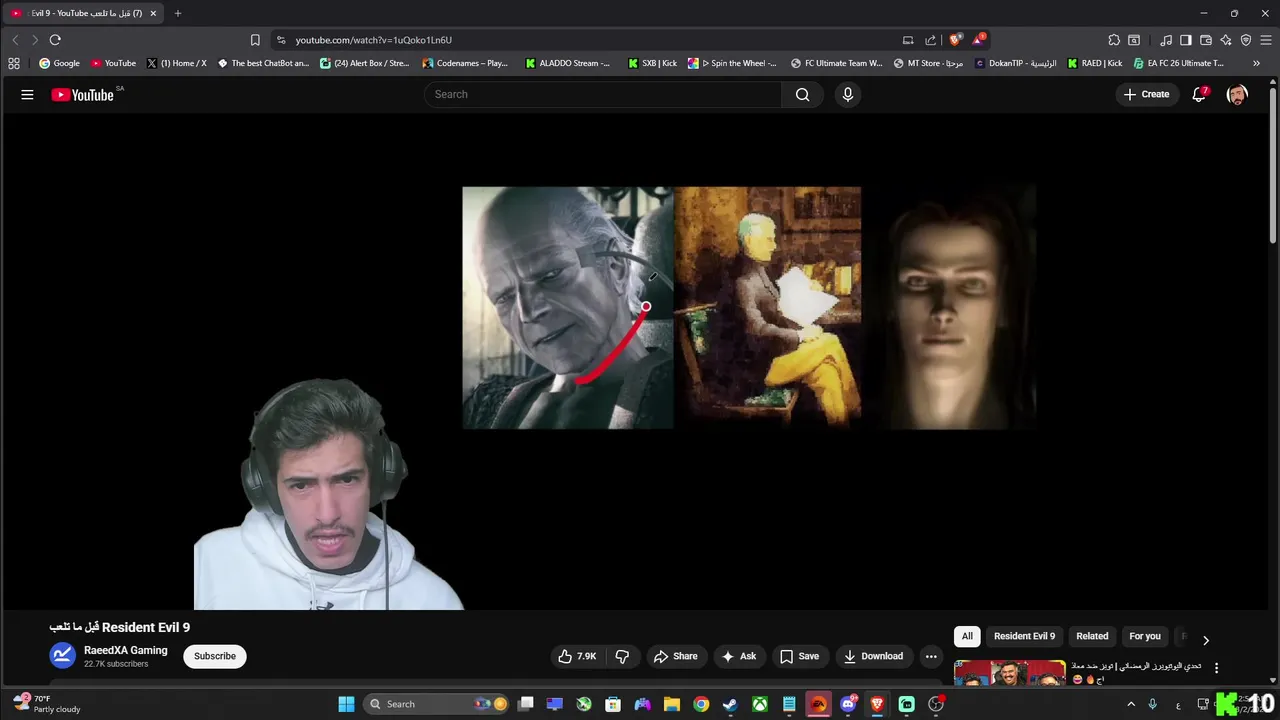
Task: Toggle the browser sidebar panel icon
Action: pyautogui.click(x=1186, y=40)
